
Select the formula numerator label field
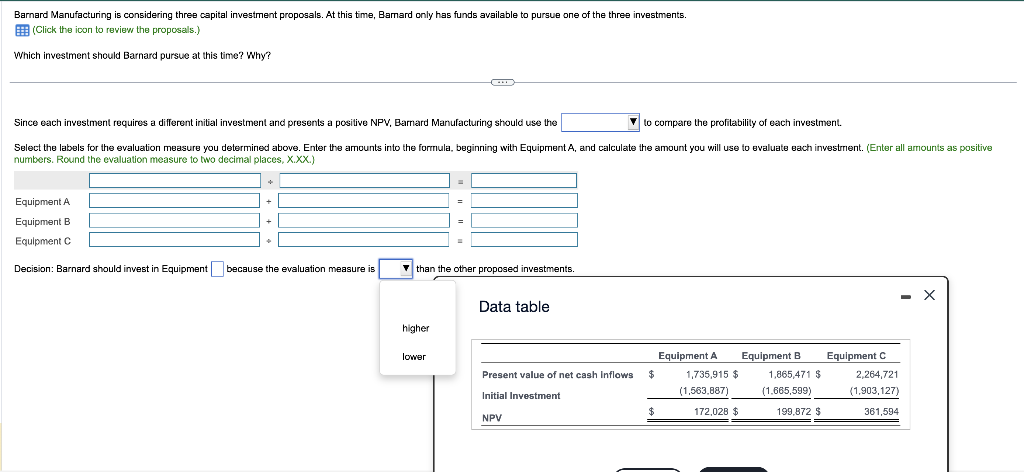click(174, 180)
